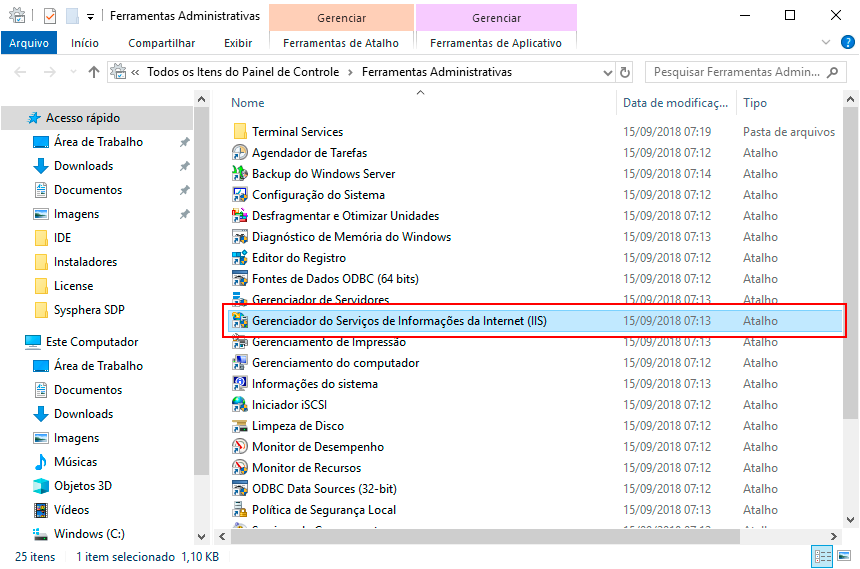Open Músicas in the navigation pane

[x=75, y=462]
